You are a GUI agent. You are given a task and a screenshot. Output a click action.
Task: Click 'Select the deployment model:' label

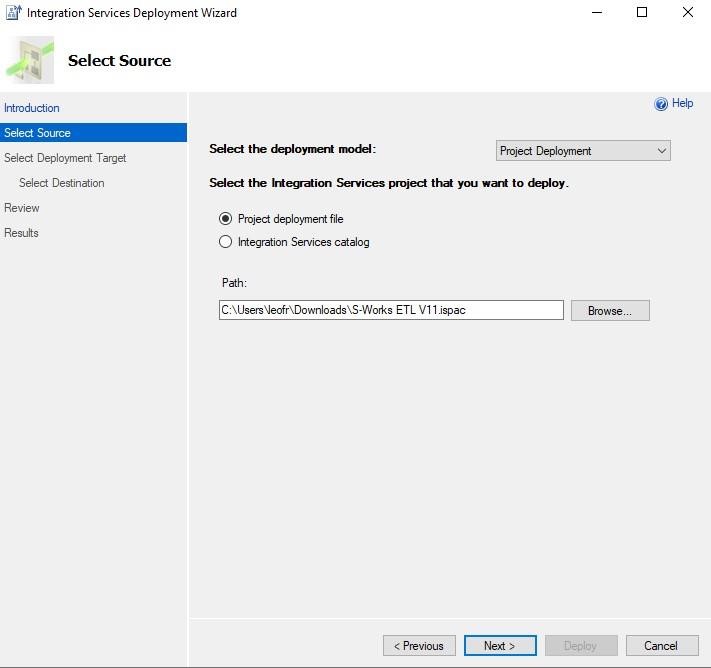pos(292,149)
